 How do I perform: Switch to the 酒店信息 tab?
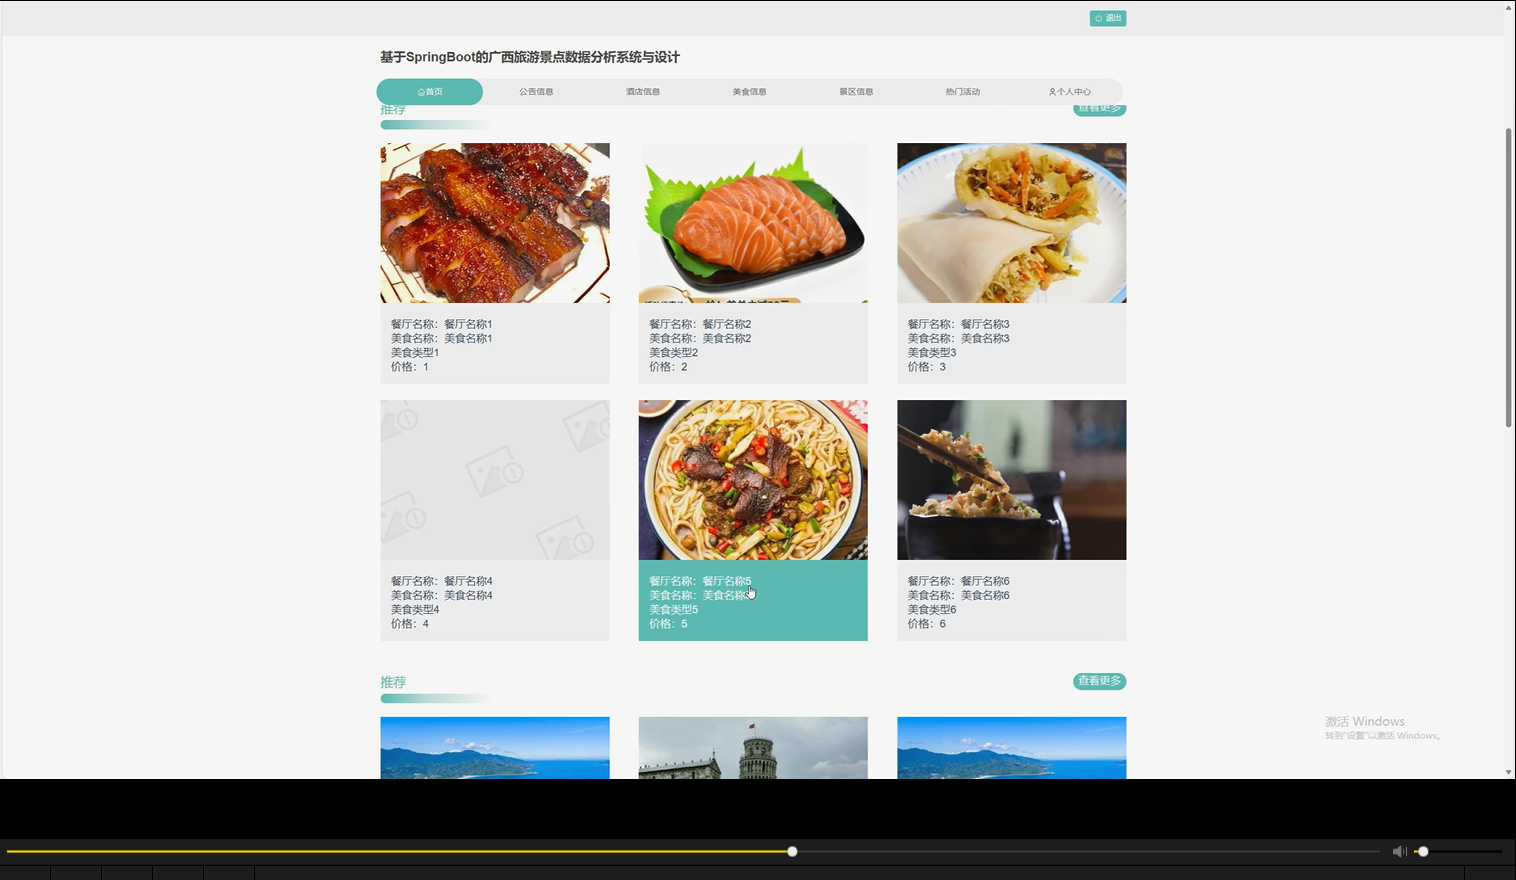[643, 91]
